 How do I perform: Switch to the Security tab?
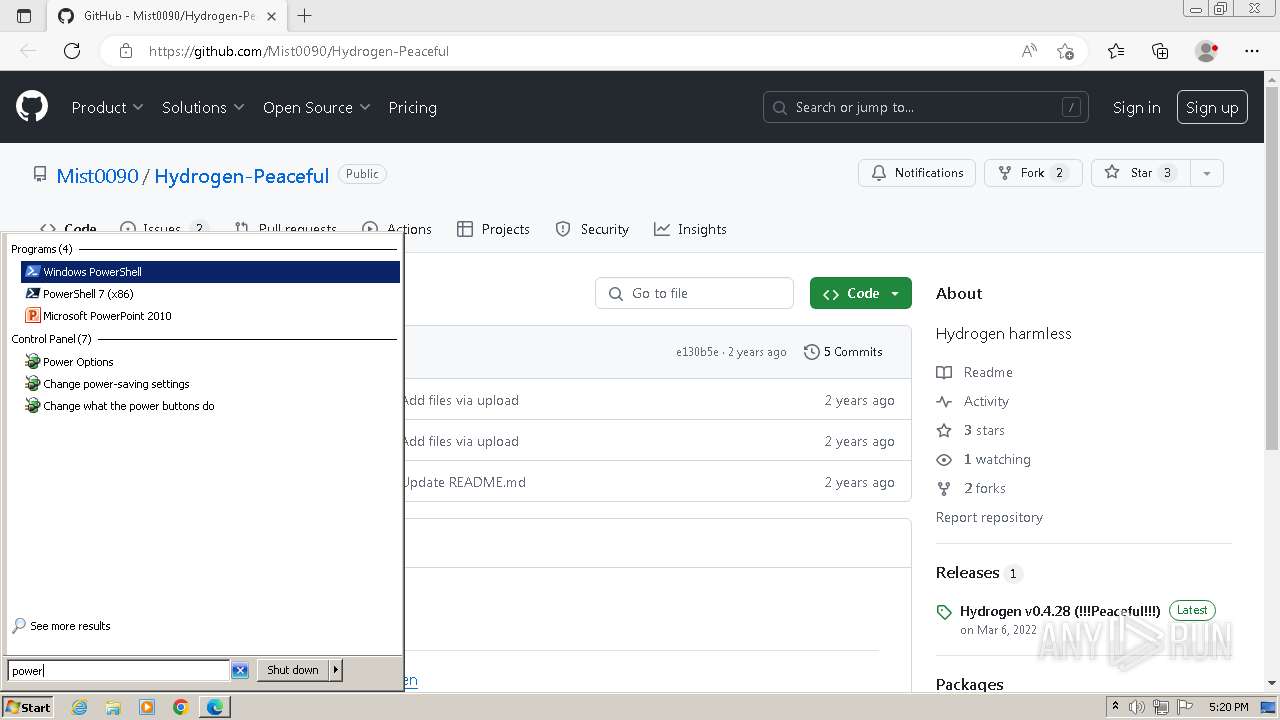(x=592, y=229)
